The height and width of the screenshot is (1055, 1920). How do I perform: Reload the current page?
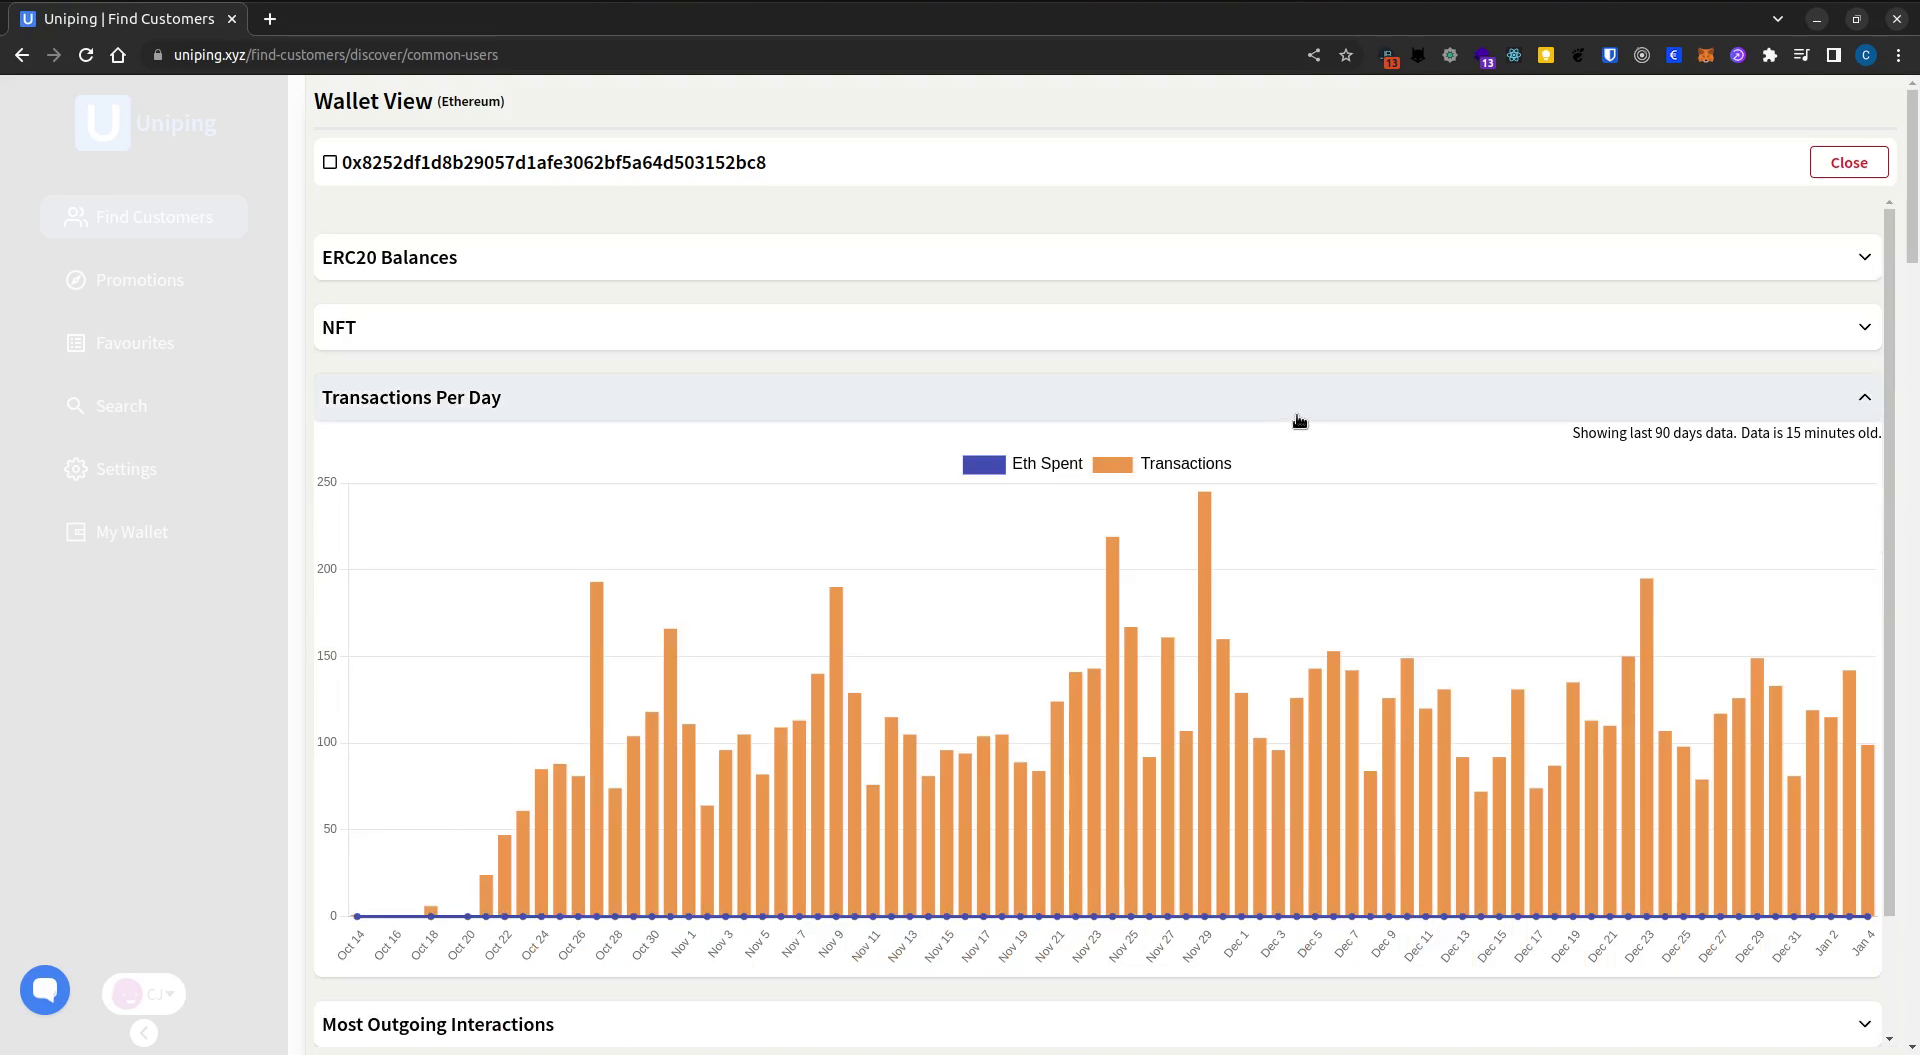pyautogui.click(x=86, y=55)
